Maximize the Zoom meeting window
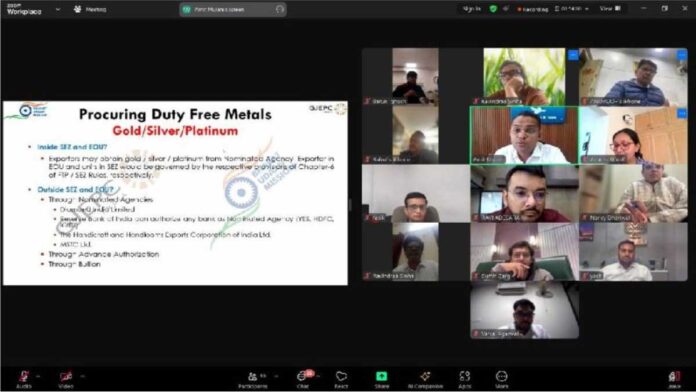This screenshot has height=392, width=696. (664, 8)
